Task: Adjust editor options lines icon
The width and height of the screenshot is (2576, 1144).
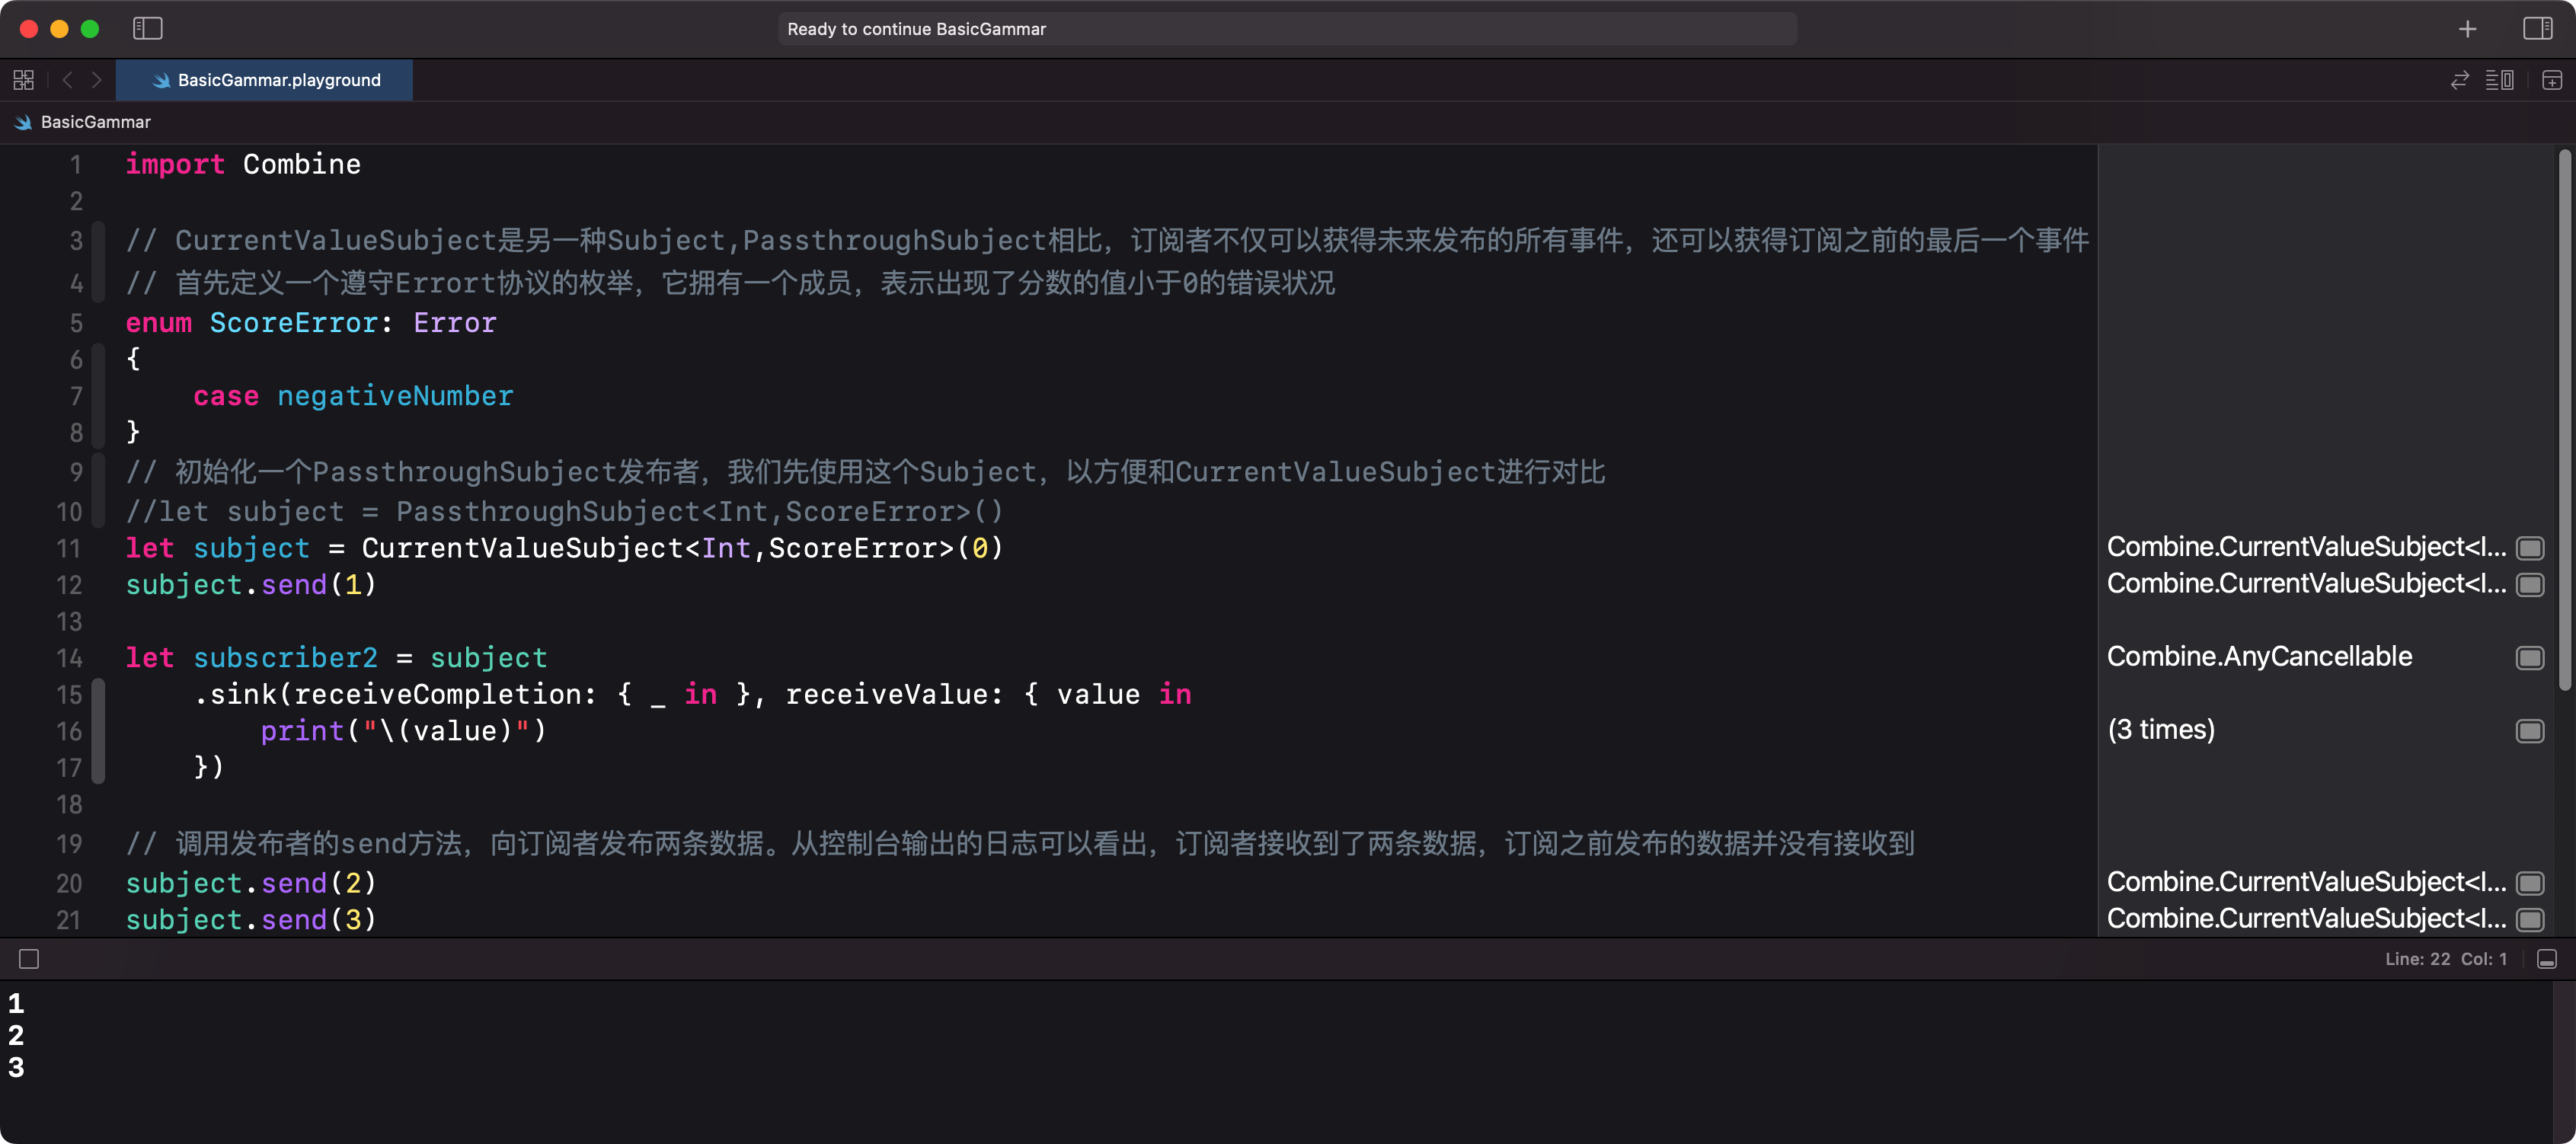Action: pos(2499,80)
